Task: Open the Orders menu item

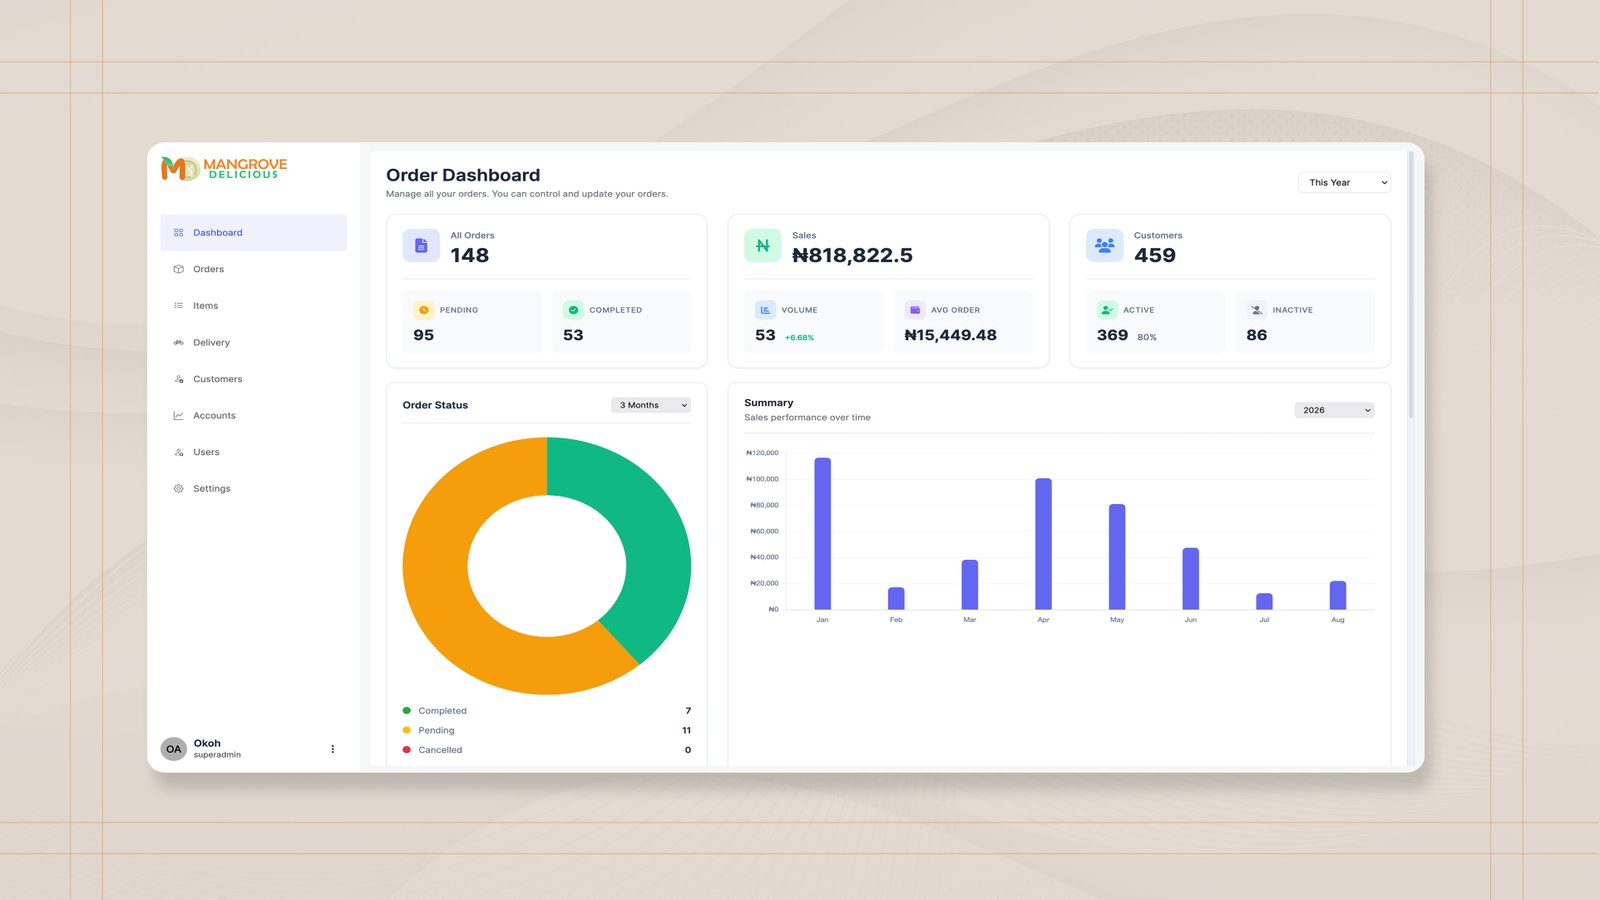Action: tap(253, 269)
